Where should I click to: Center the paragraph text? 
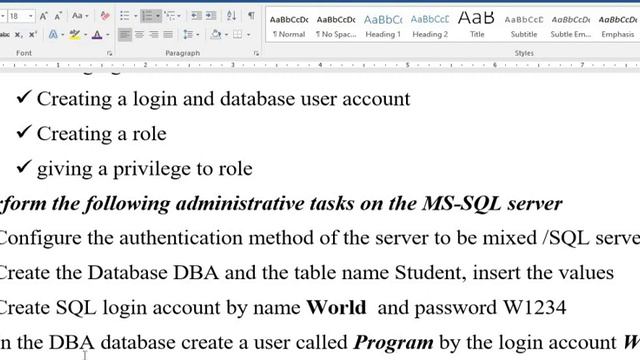tap(139, 35)
